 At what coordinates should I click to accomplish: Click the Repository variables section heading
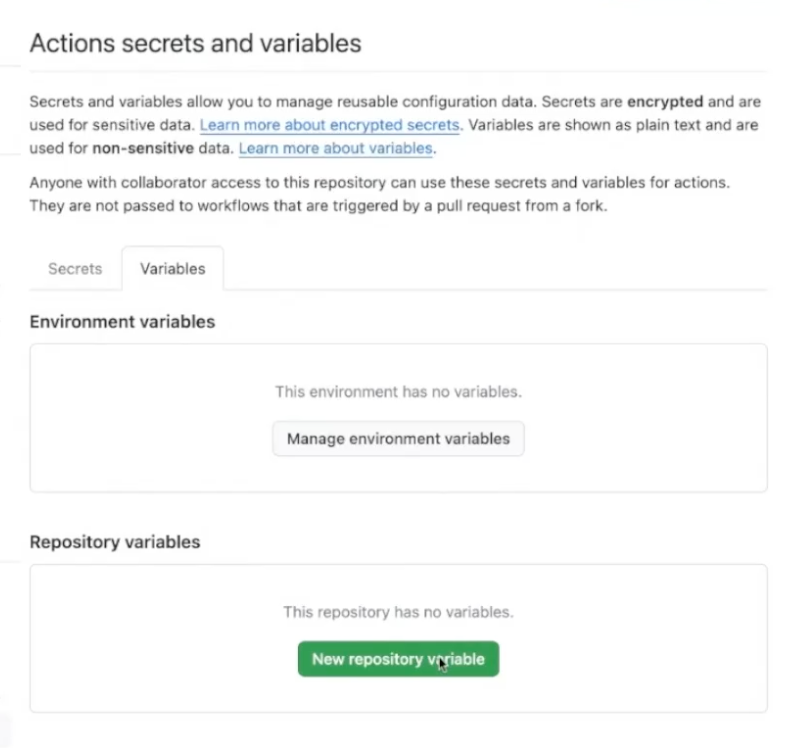point(115,542)
